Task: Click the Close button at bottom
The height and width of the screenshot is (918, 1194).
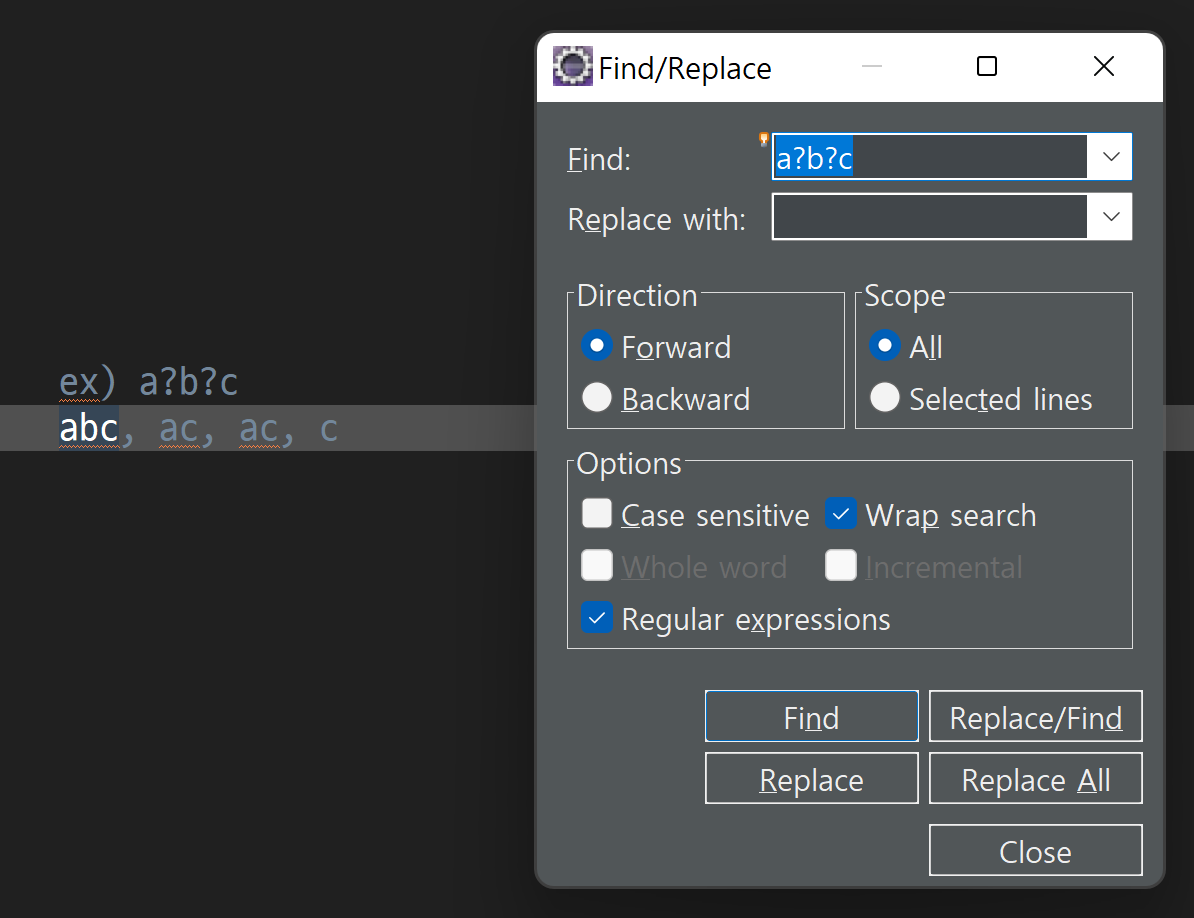Action: [1036, 850]
